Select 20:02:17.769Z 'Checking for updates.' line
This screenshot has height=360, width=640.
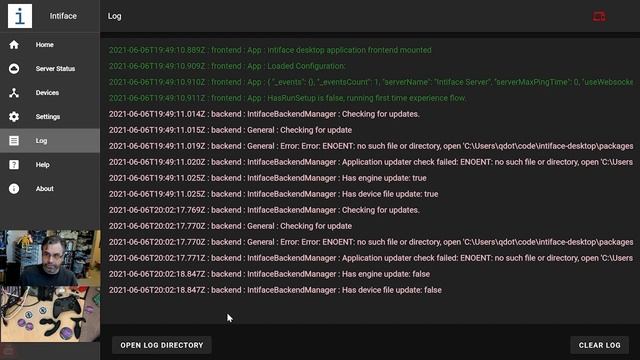(x=264, y=210)
